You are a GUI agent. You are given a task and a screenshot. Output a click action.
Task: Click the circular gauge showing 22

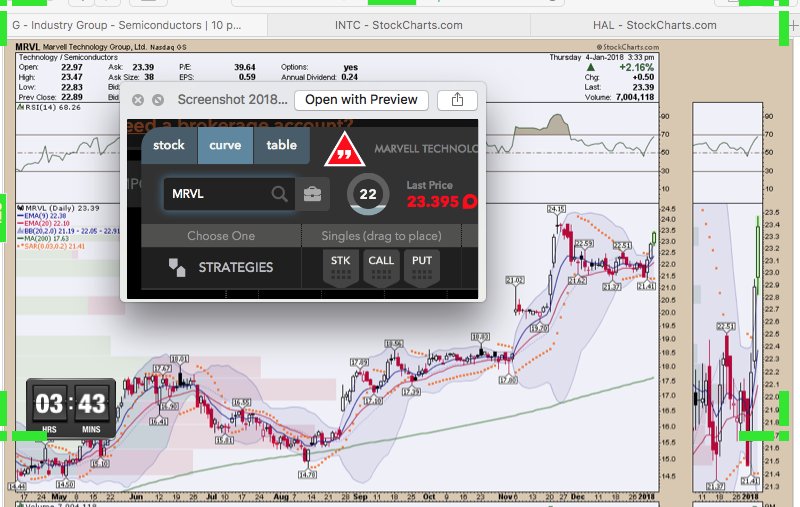368,194
